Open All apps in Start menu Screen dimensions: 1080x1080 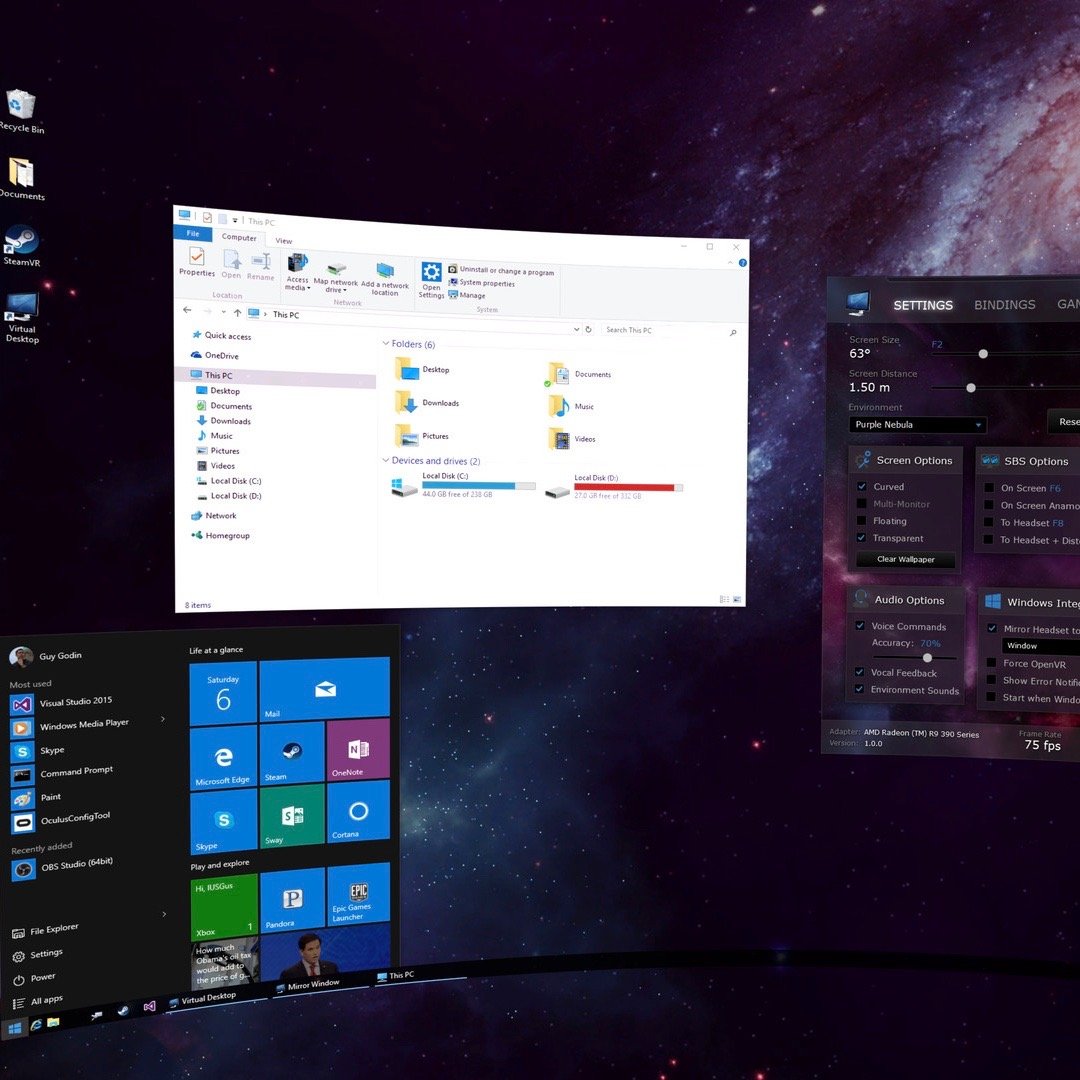click(x=38, y=1001)
